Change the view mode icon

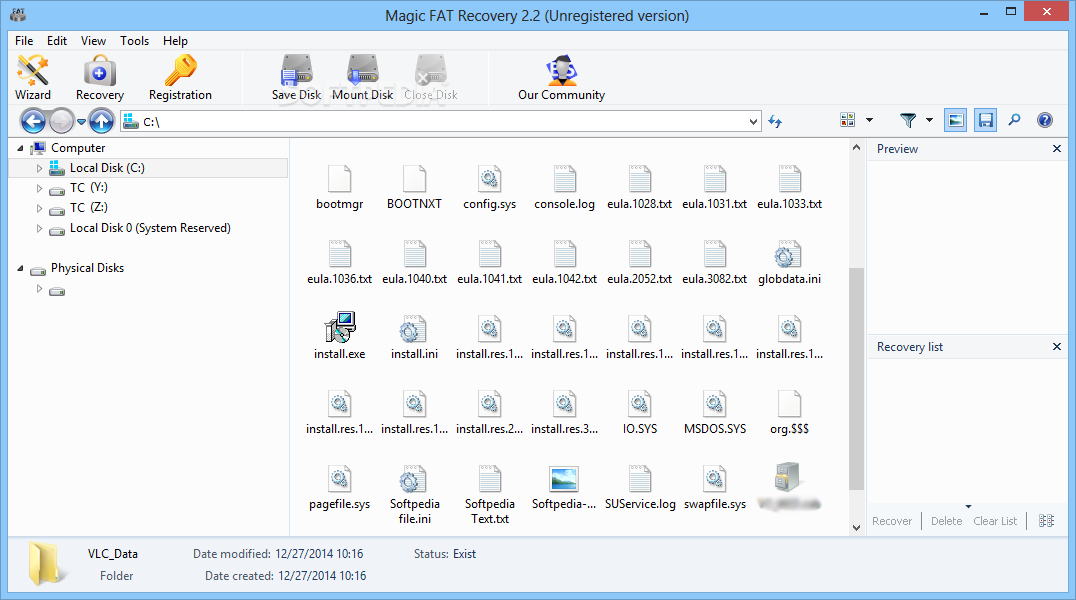pyautogui.click(x=847, y=120)
